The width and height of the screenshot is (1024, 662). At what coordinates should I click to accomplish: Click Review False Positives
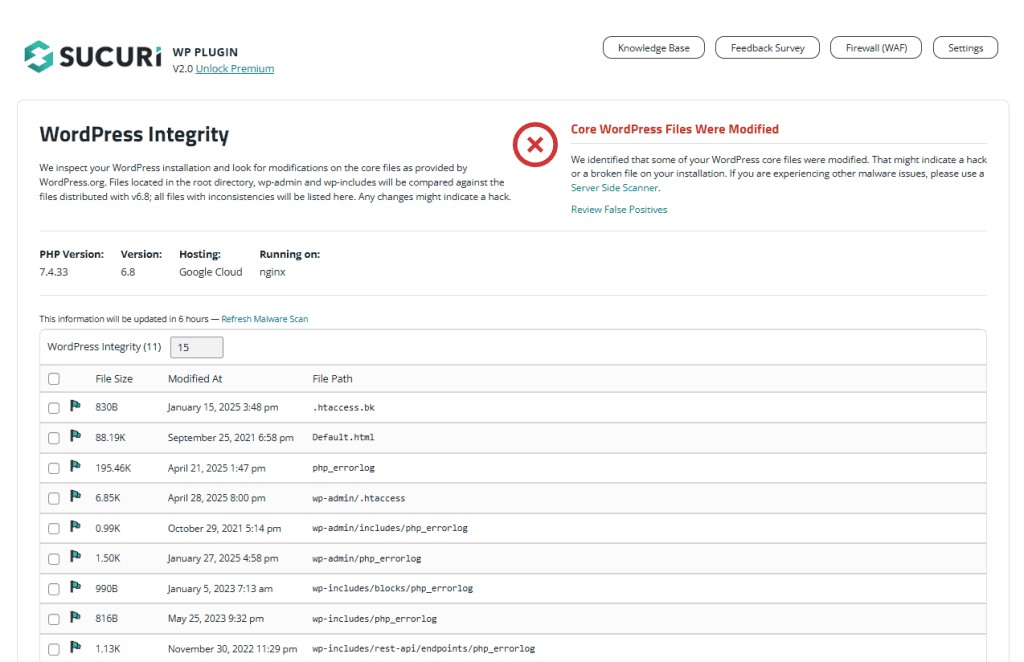click(x=619, y=210)
